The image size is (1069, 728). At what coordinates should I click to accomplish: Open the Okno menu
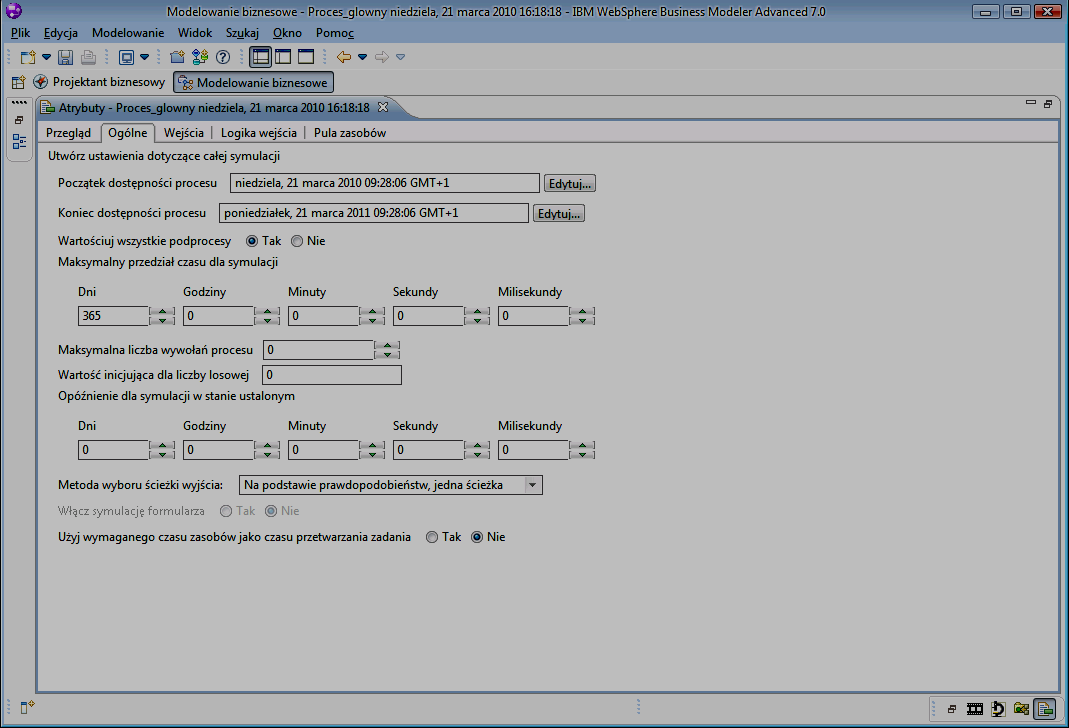tap(287, 33)
